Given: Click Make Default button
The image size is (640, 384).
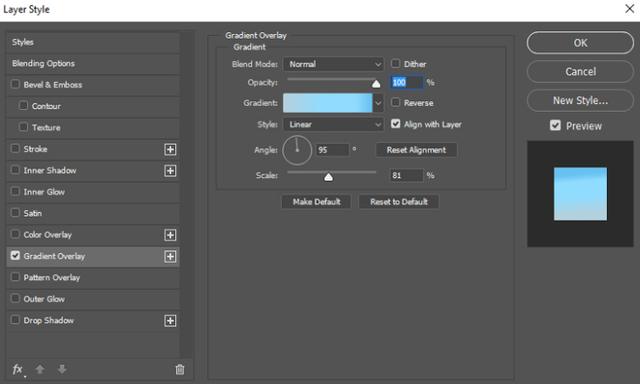Looking at the screenshot, I should [316, 202].
